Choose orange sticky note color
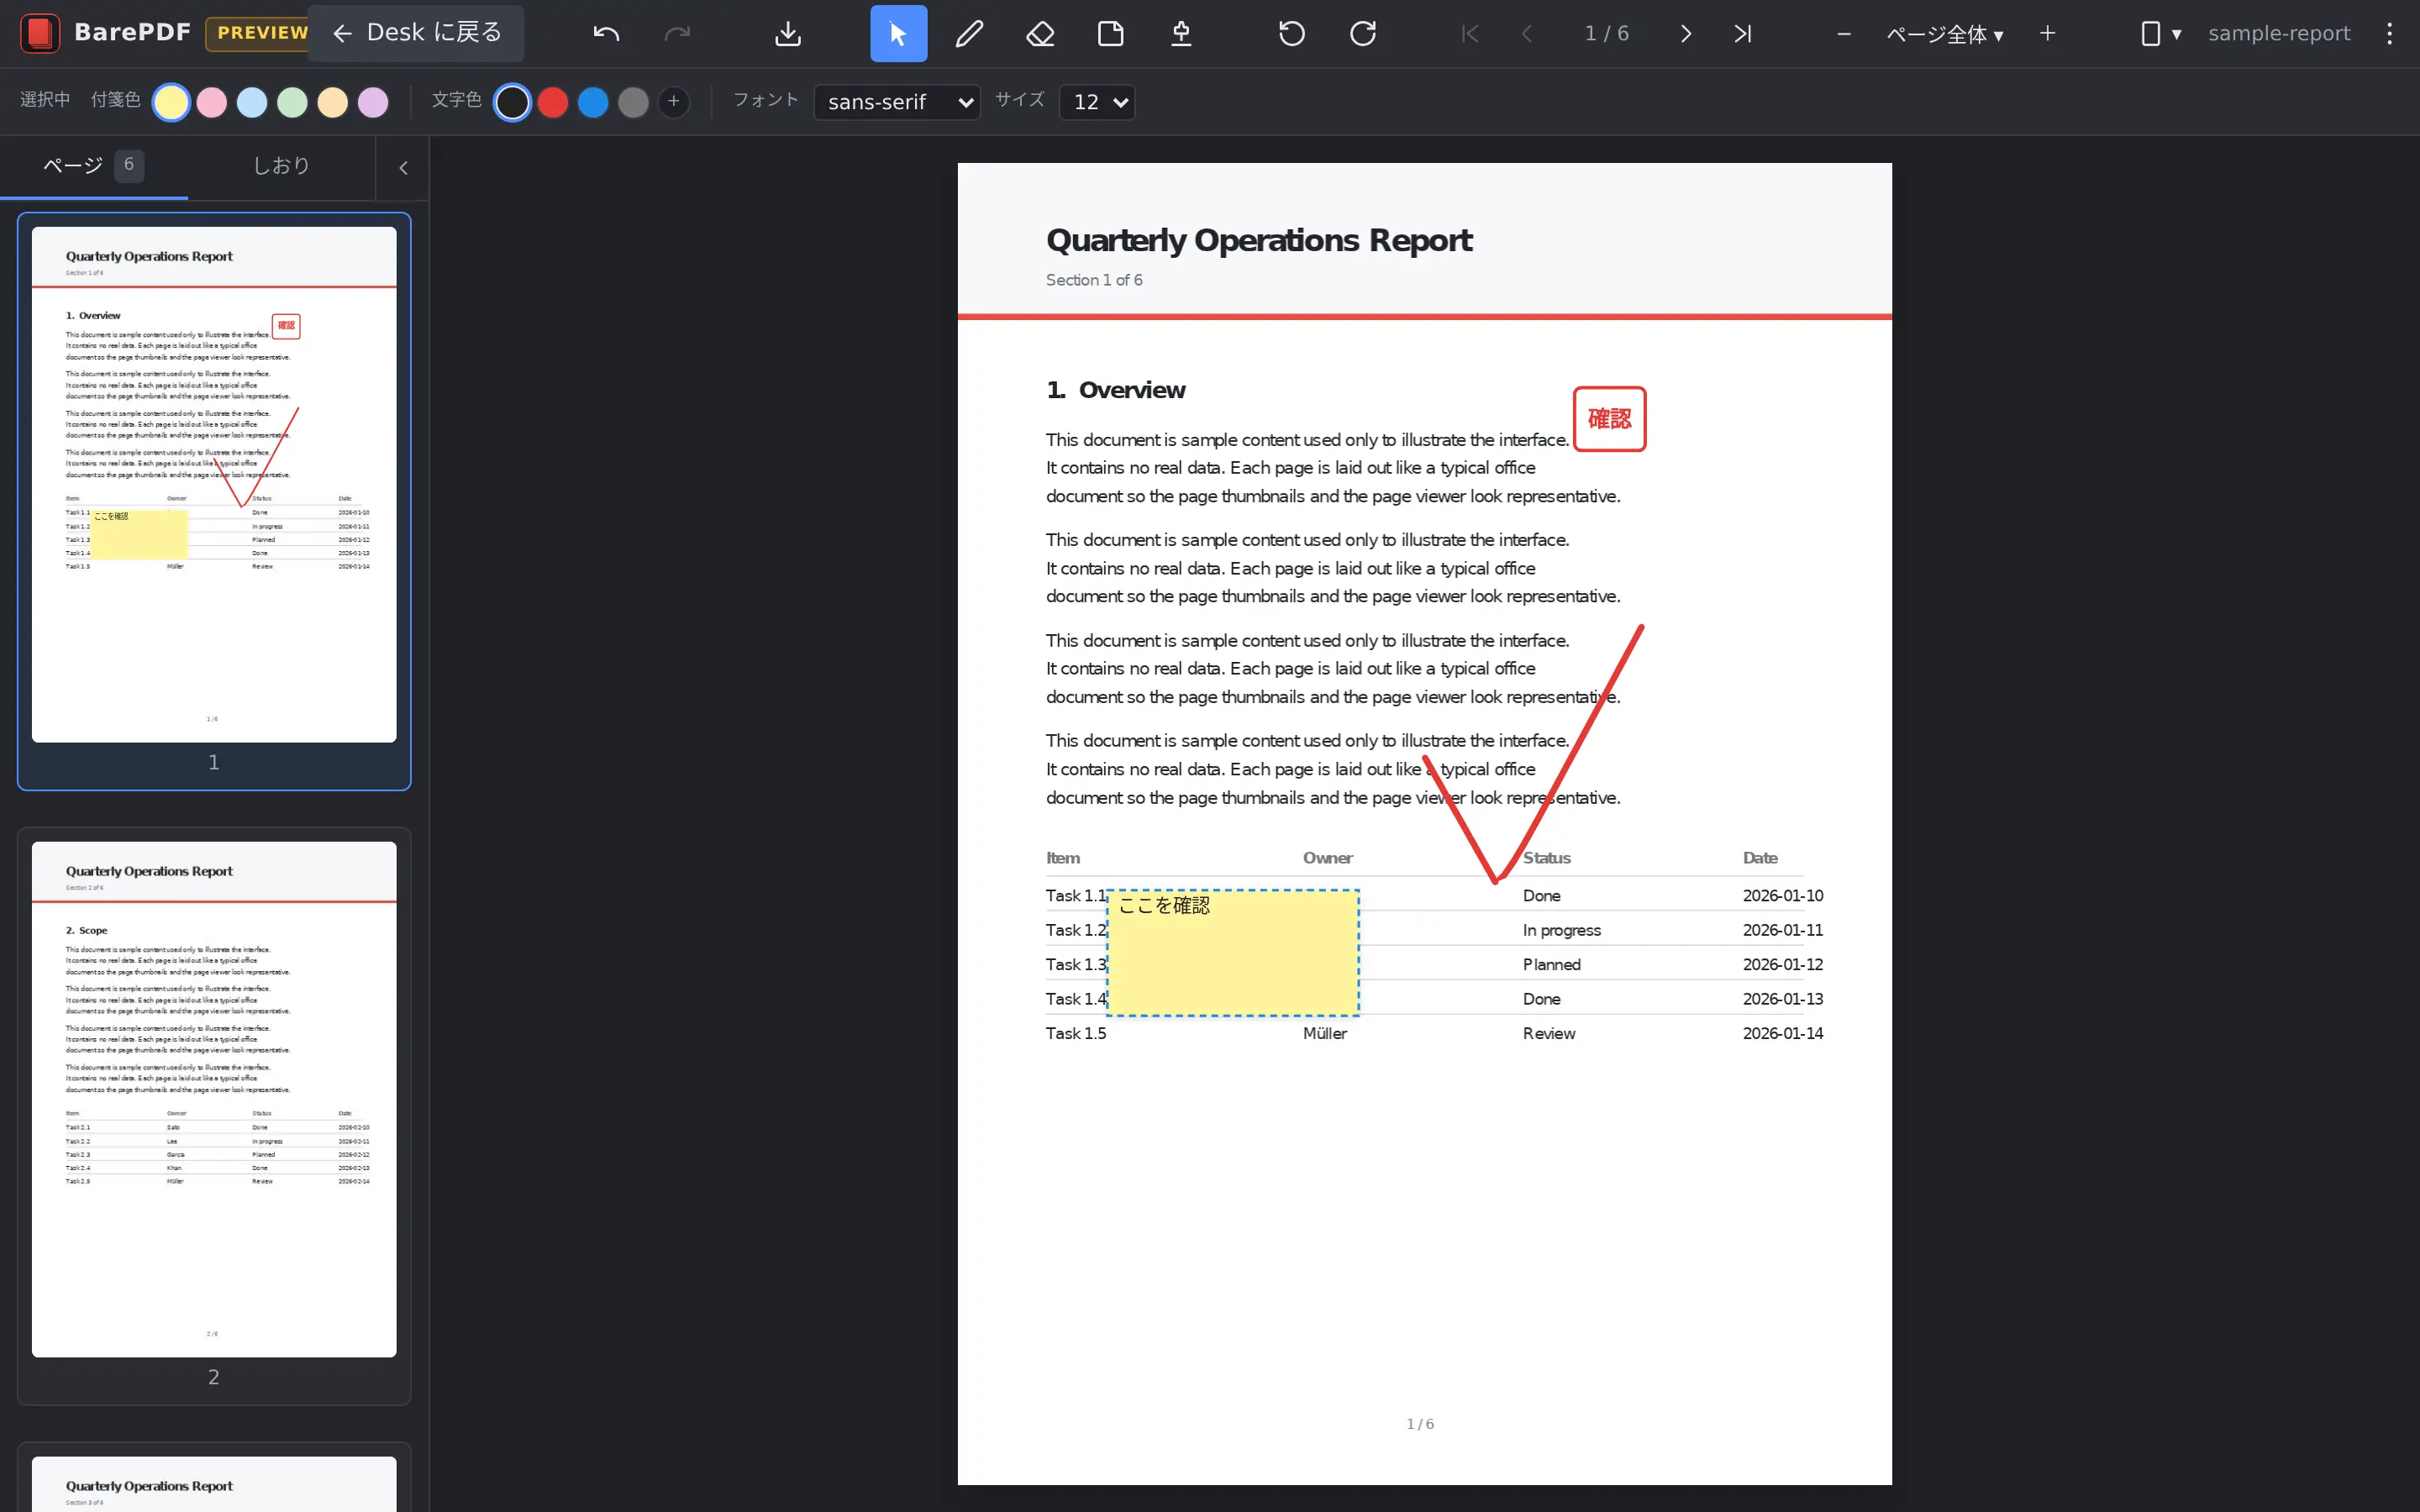Viewport: 2420px width, 1512px height. pos(333,102)
